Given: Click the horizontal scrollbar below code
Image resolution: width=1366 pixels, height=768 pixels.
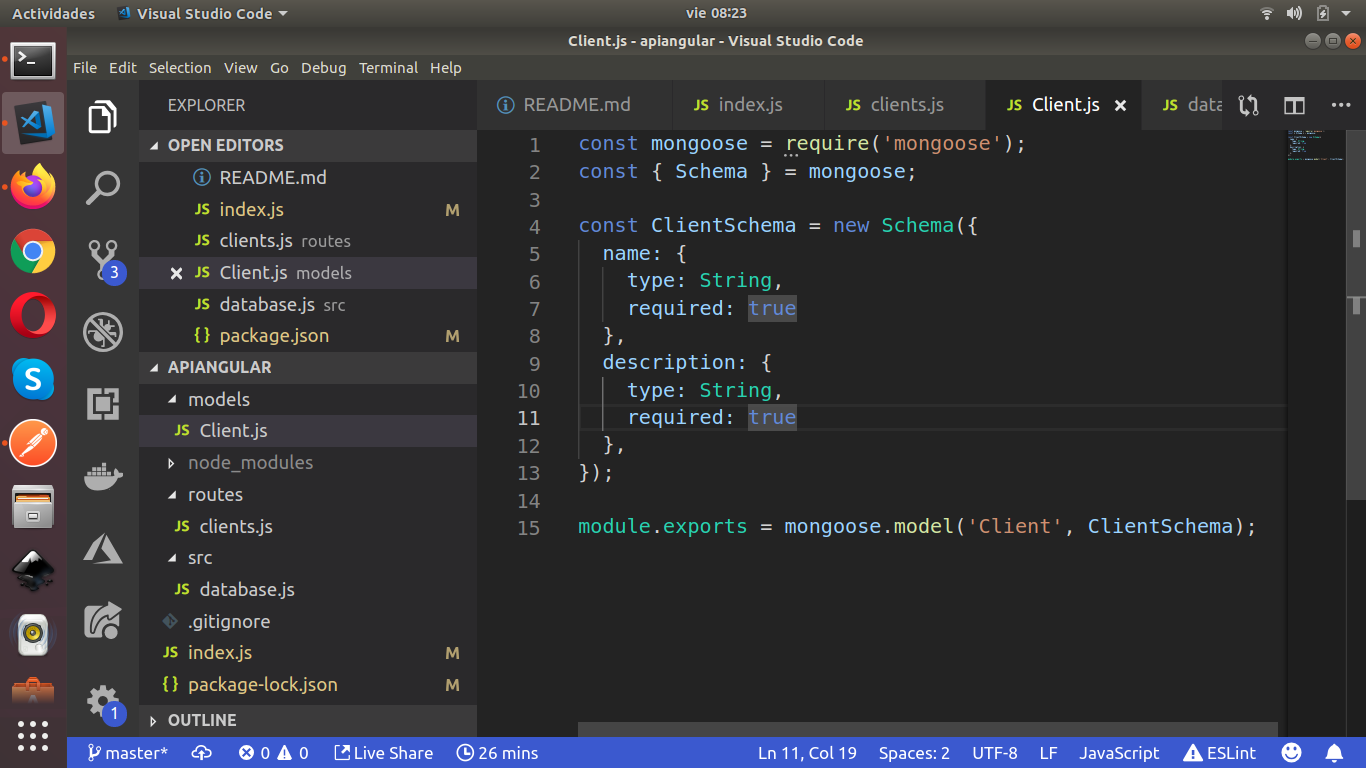Looking at the screenshot, I should click(927, 730).
